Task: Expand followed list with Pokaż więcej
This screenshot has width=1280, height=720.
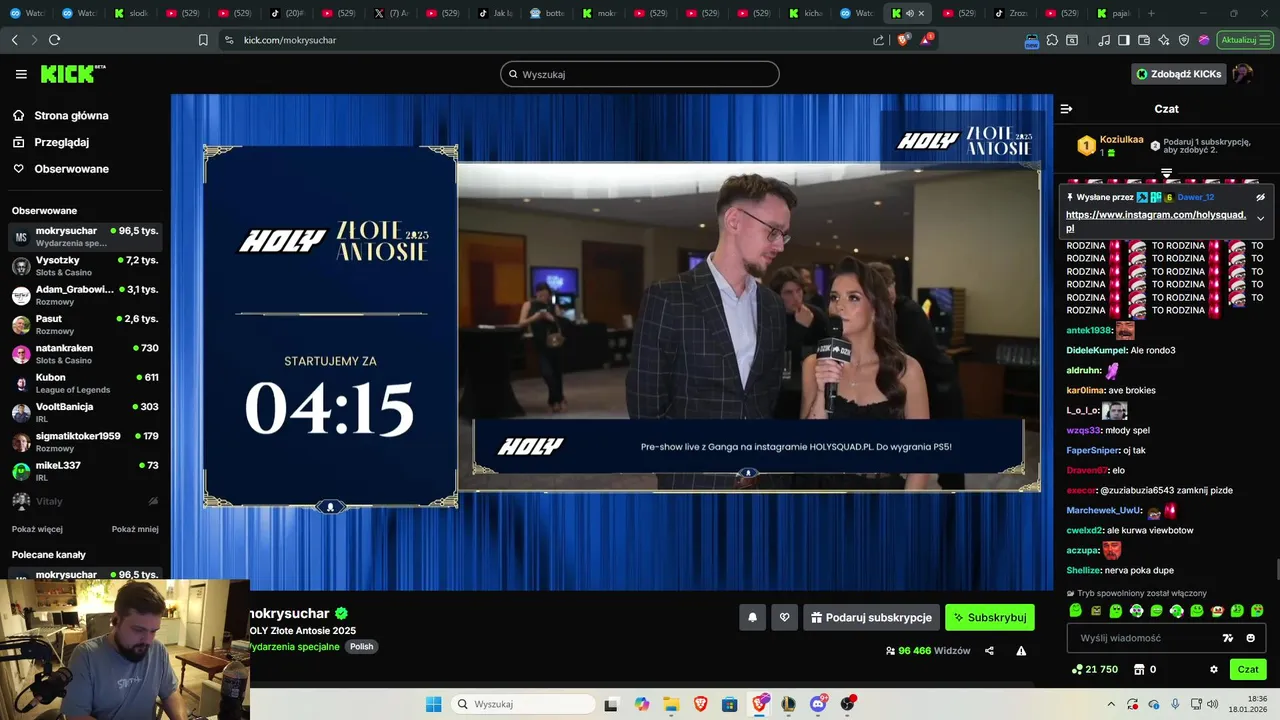Action: point(37,529)
